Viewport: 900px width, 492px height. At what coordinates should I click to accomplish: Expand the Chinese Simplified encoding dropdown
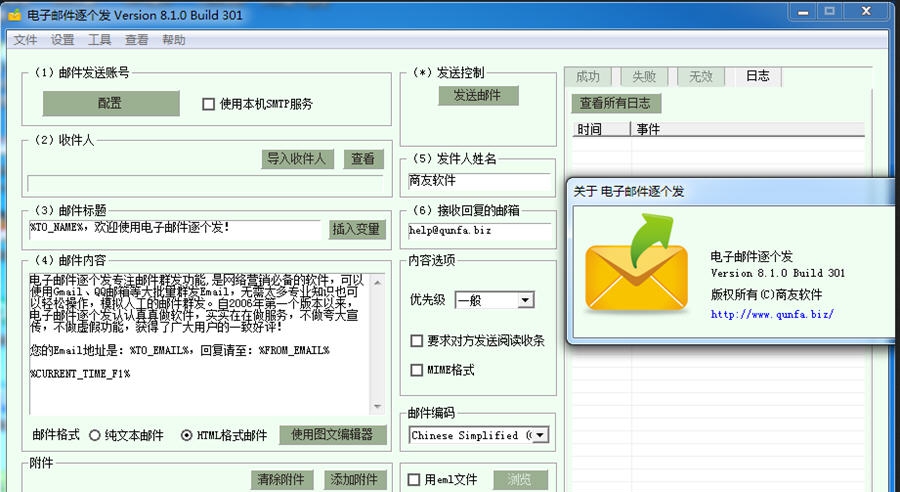(540, 435)
